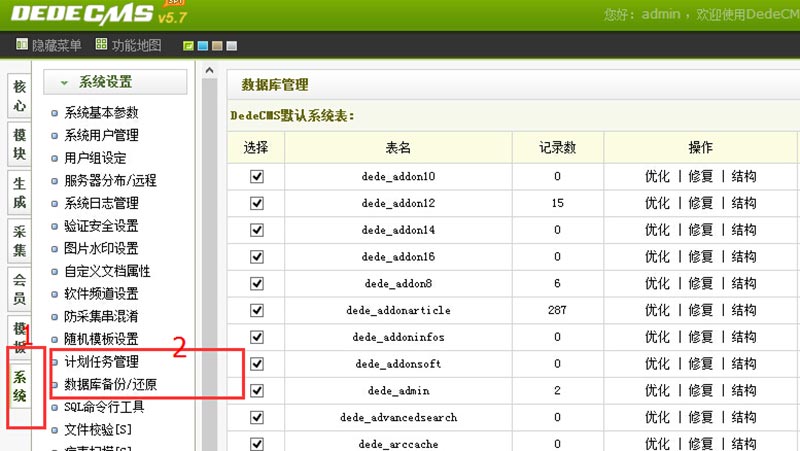This screenshot has height=451, width=800.
Task: Uncheck the dede_addon10 table checkbox
Action: (257, 176)
